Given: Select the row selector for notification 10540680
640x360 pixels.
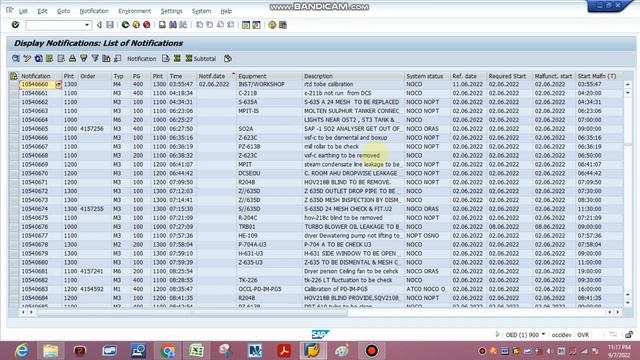Looking at the screenshot, I should 14,262.
